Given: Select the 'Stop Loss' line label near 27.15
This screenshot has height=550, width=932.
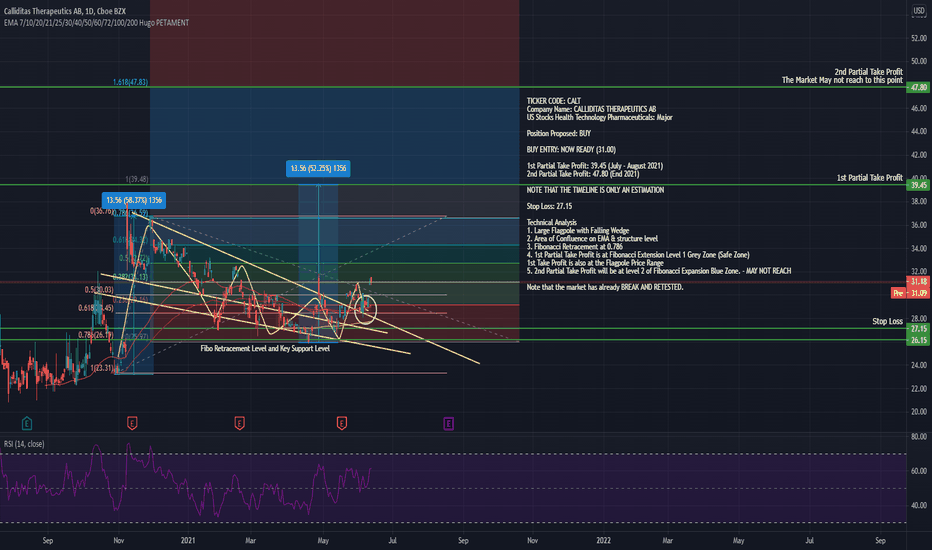Looking at the screenshot, I should tap(887, 321).
